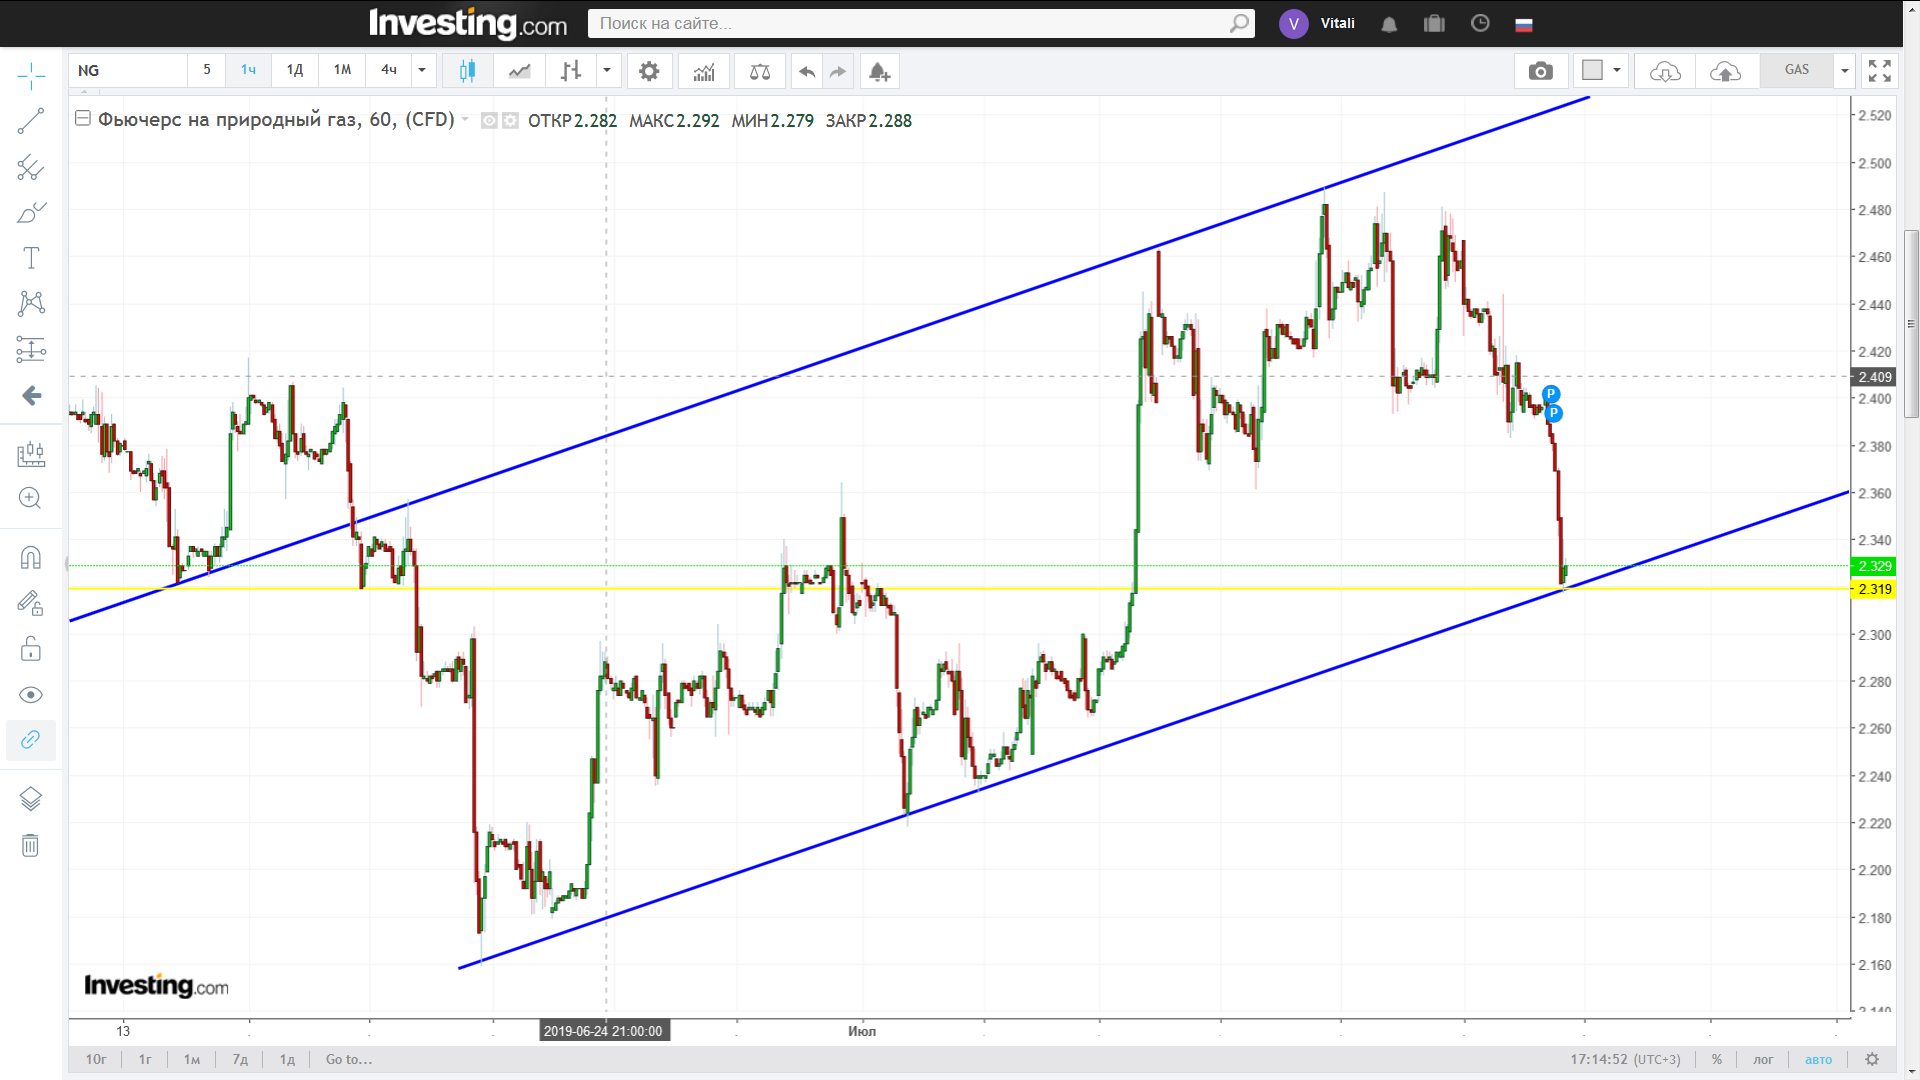
Task: Open the compare symbols scale icon
Action: (x=760, y=71)
